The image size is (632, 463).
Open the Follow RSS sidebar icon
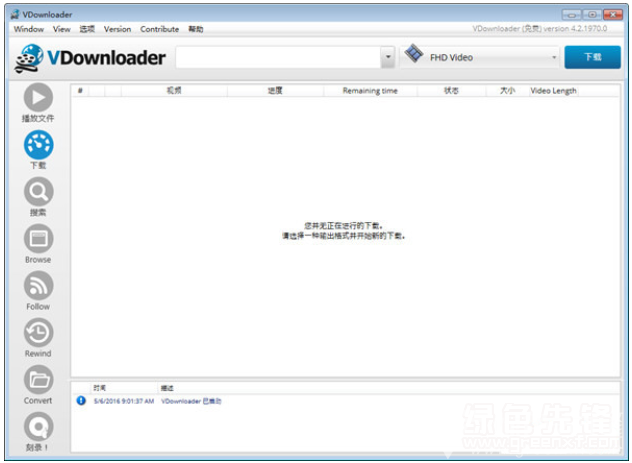pyautogui.click(x=38, y=285)
